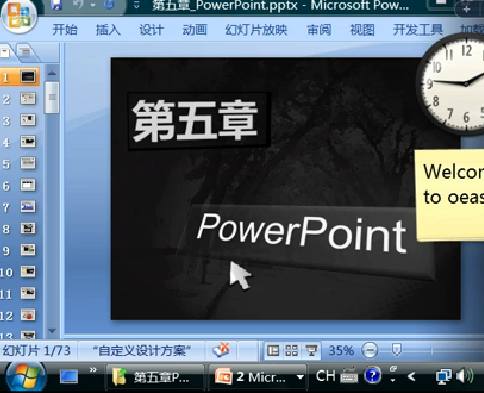Click the keyboard icon on language bar
Viewport: 484px width, 393px height.
349,376
